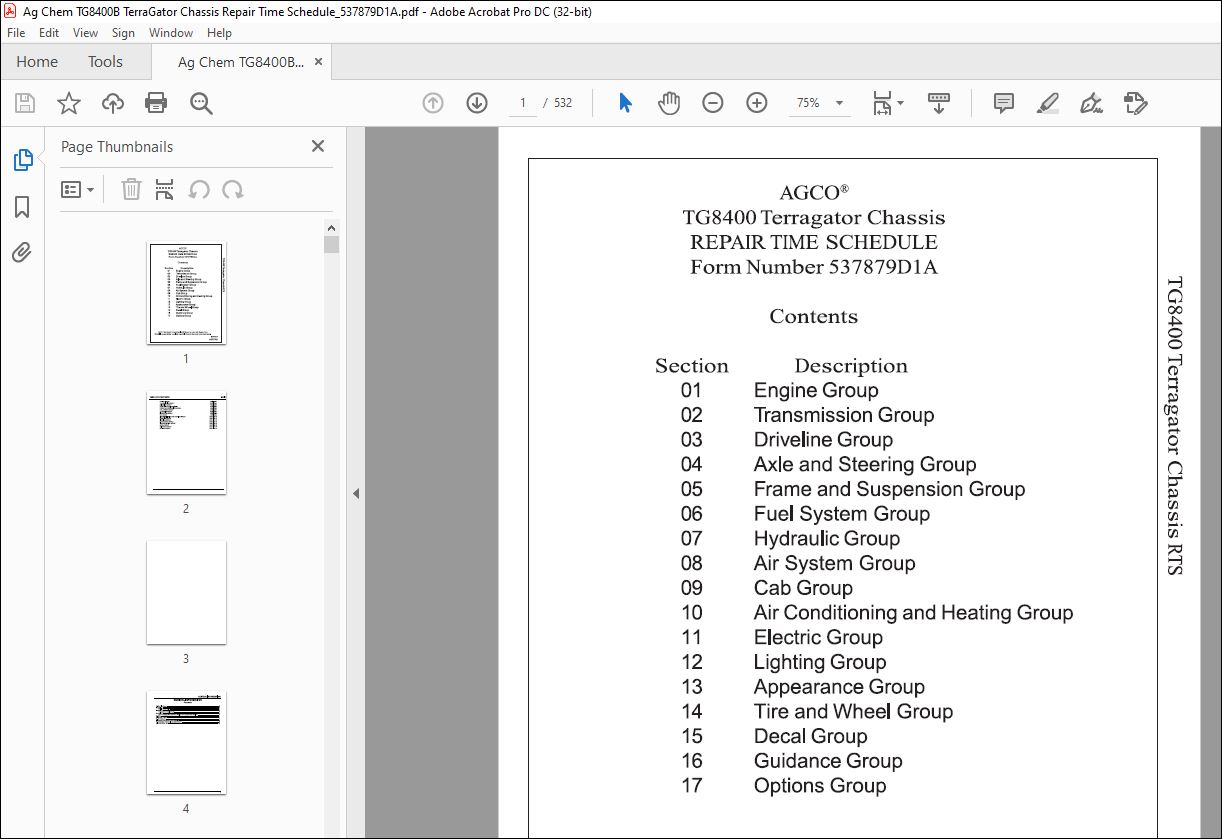The image size is (1222, 839).
Task: Open Page Thumbnails side panel icon
Action: pyautogui.click(x=22, y=160)
